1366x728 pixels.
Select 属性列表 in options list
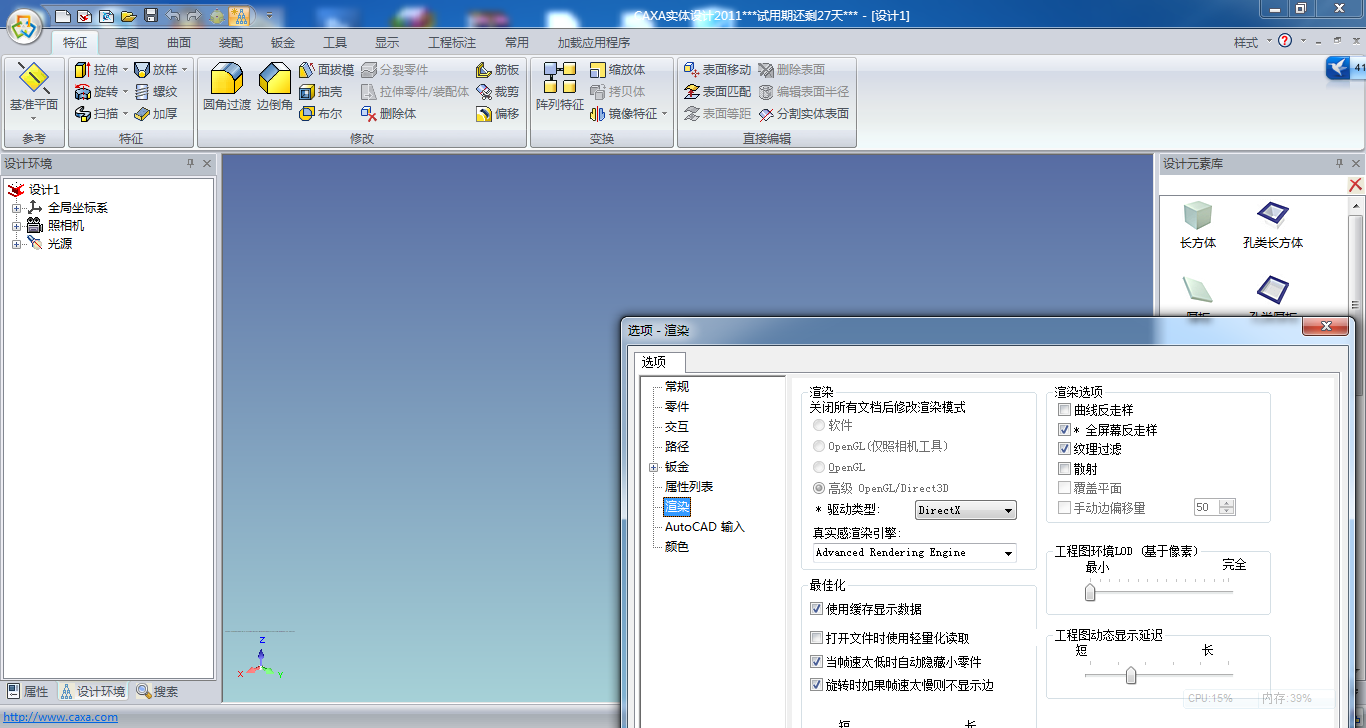click(689, 487)
